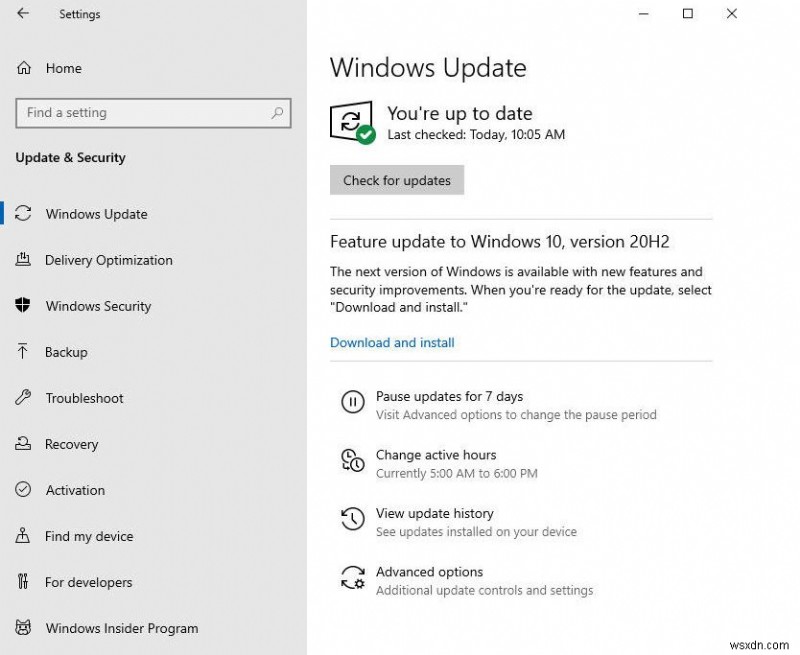Open Troubleshoot using its wrench icon
This screenshot has height=655, width=800.
click(x=22, y=398)
